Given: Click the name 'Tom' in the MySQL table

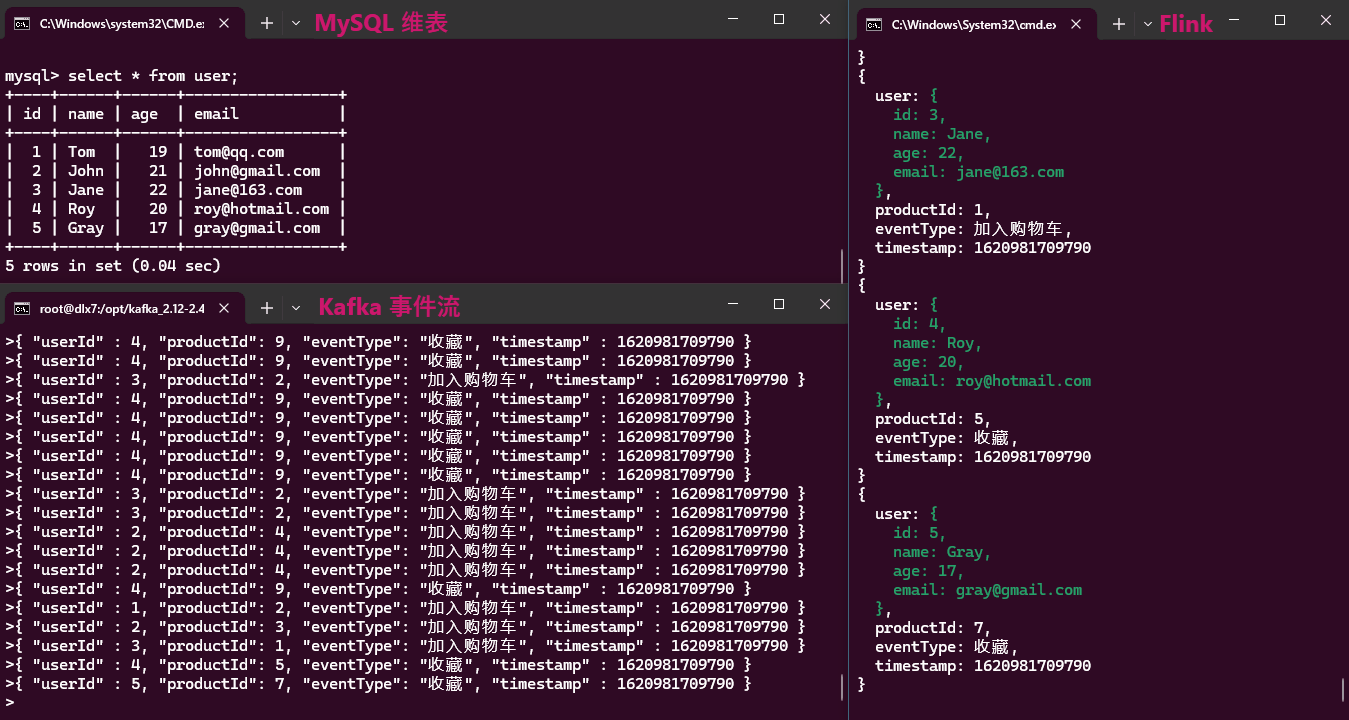Looking at the screenshot, I should [82, 152].
